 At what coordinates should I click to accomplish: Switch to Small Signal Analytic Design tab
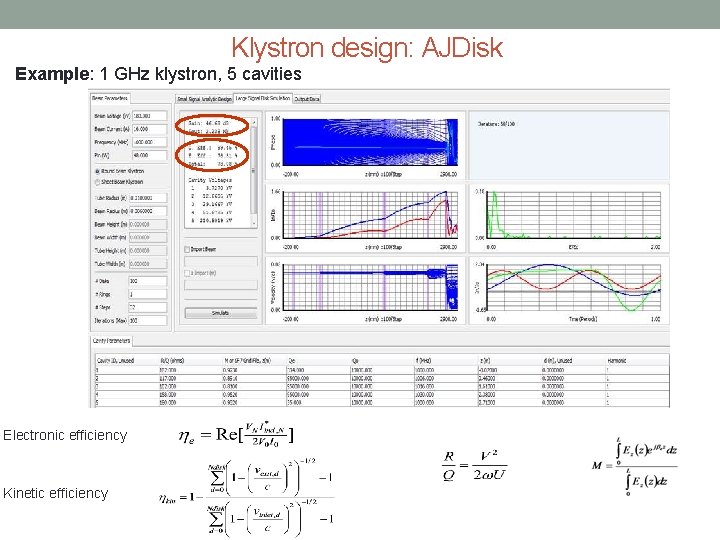pos(204,99)
